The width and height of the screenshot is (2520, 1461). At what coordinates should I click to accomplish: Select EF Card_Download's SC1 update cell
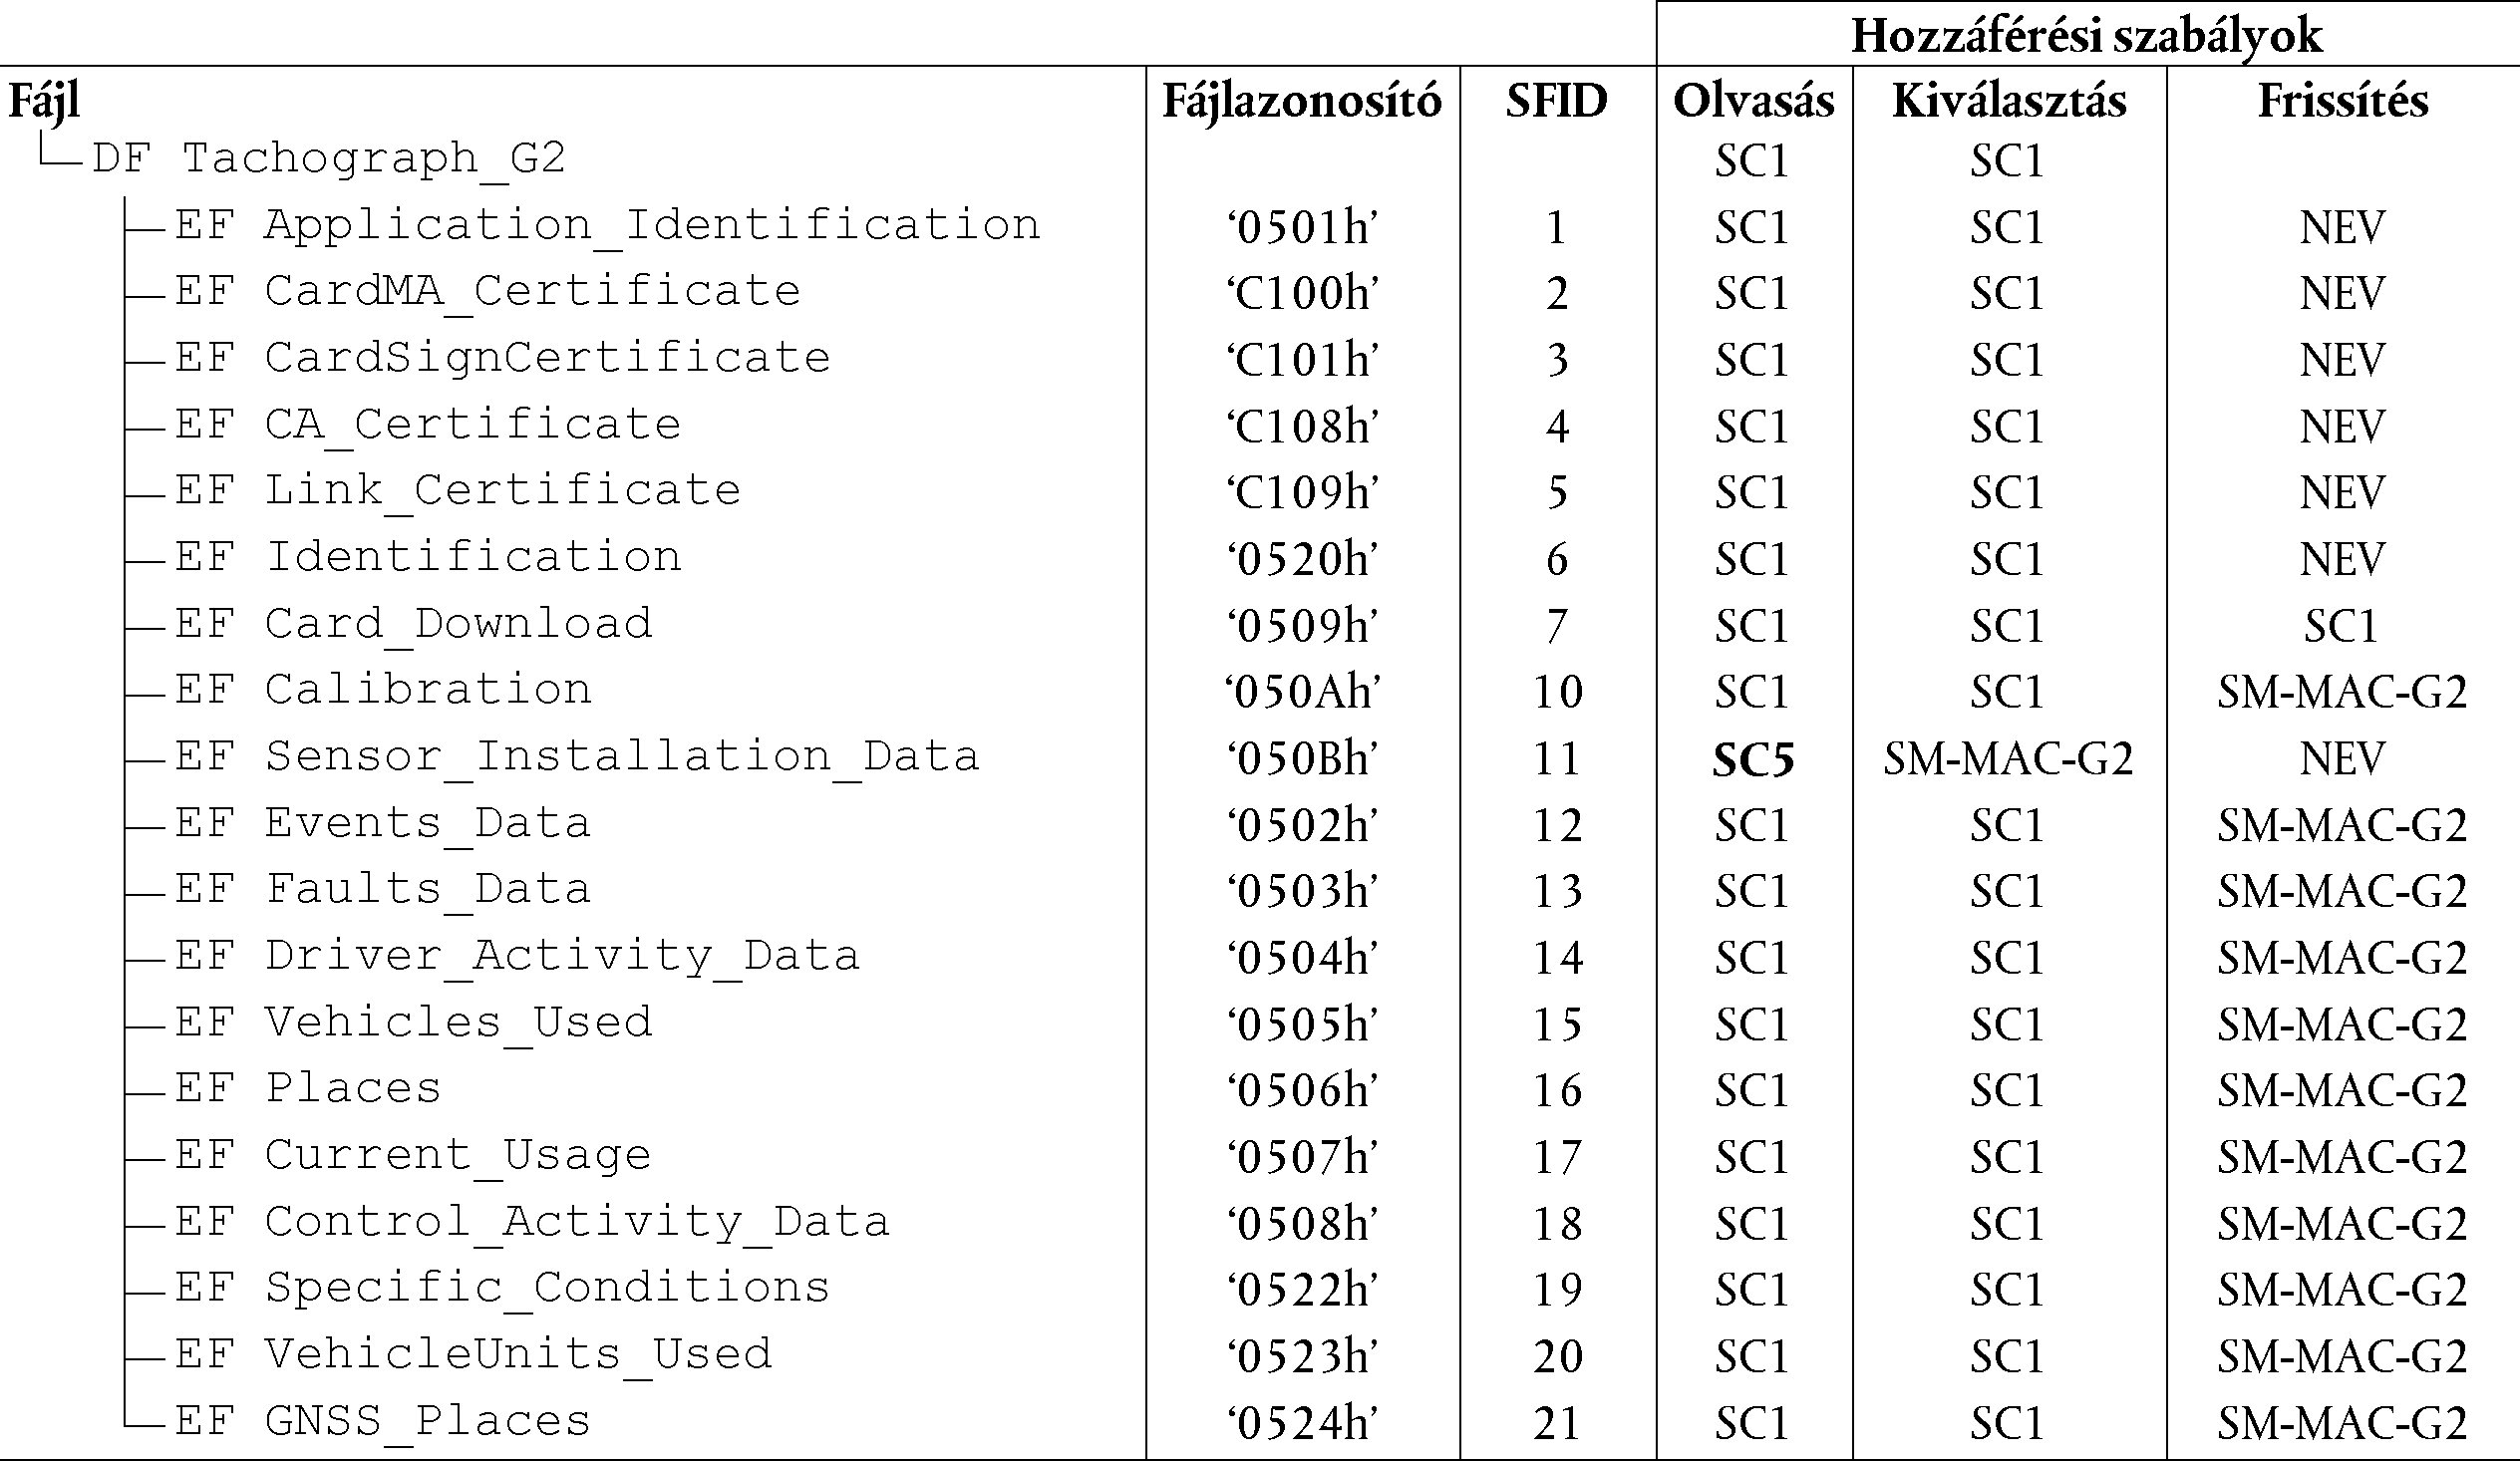2341,626
